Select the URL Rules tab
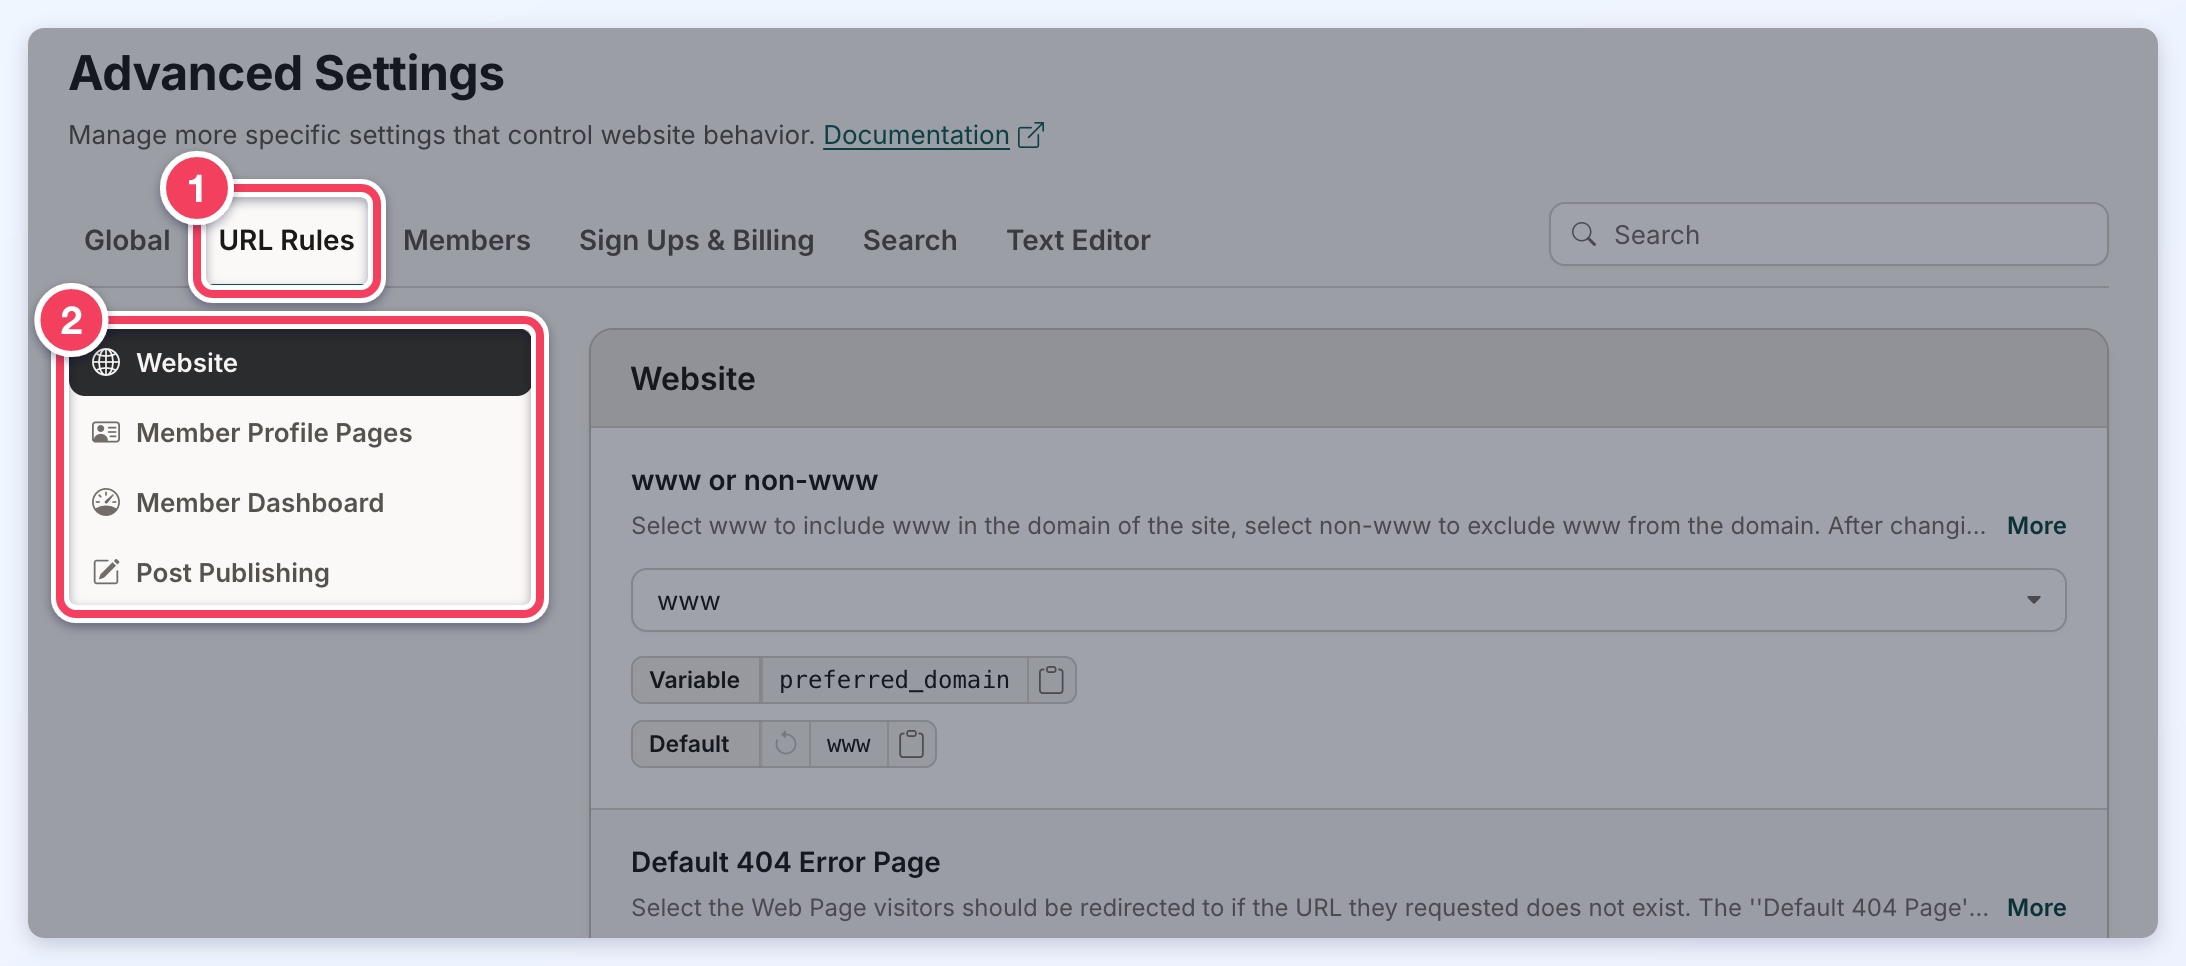This screenshot has height=966, width=2186. (286, 240)
